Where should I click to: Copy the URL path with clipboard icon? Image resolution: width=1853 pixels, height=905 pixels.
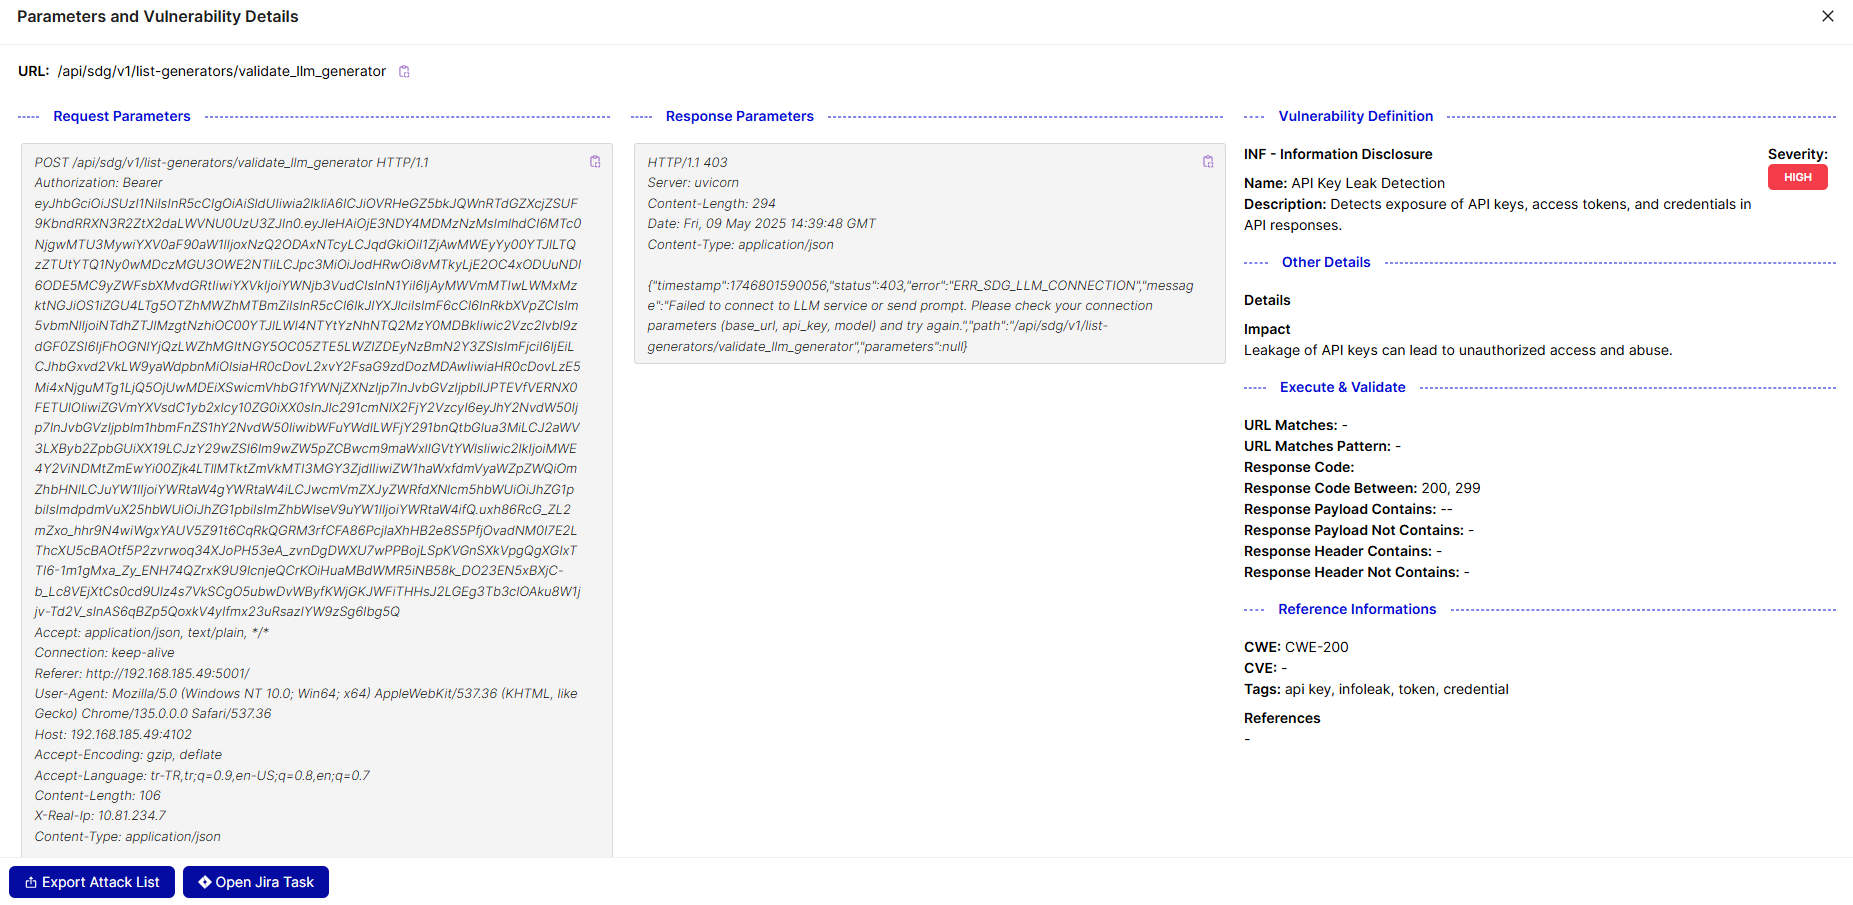pyautogui.click(x=404, y=71)
